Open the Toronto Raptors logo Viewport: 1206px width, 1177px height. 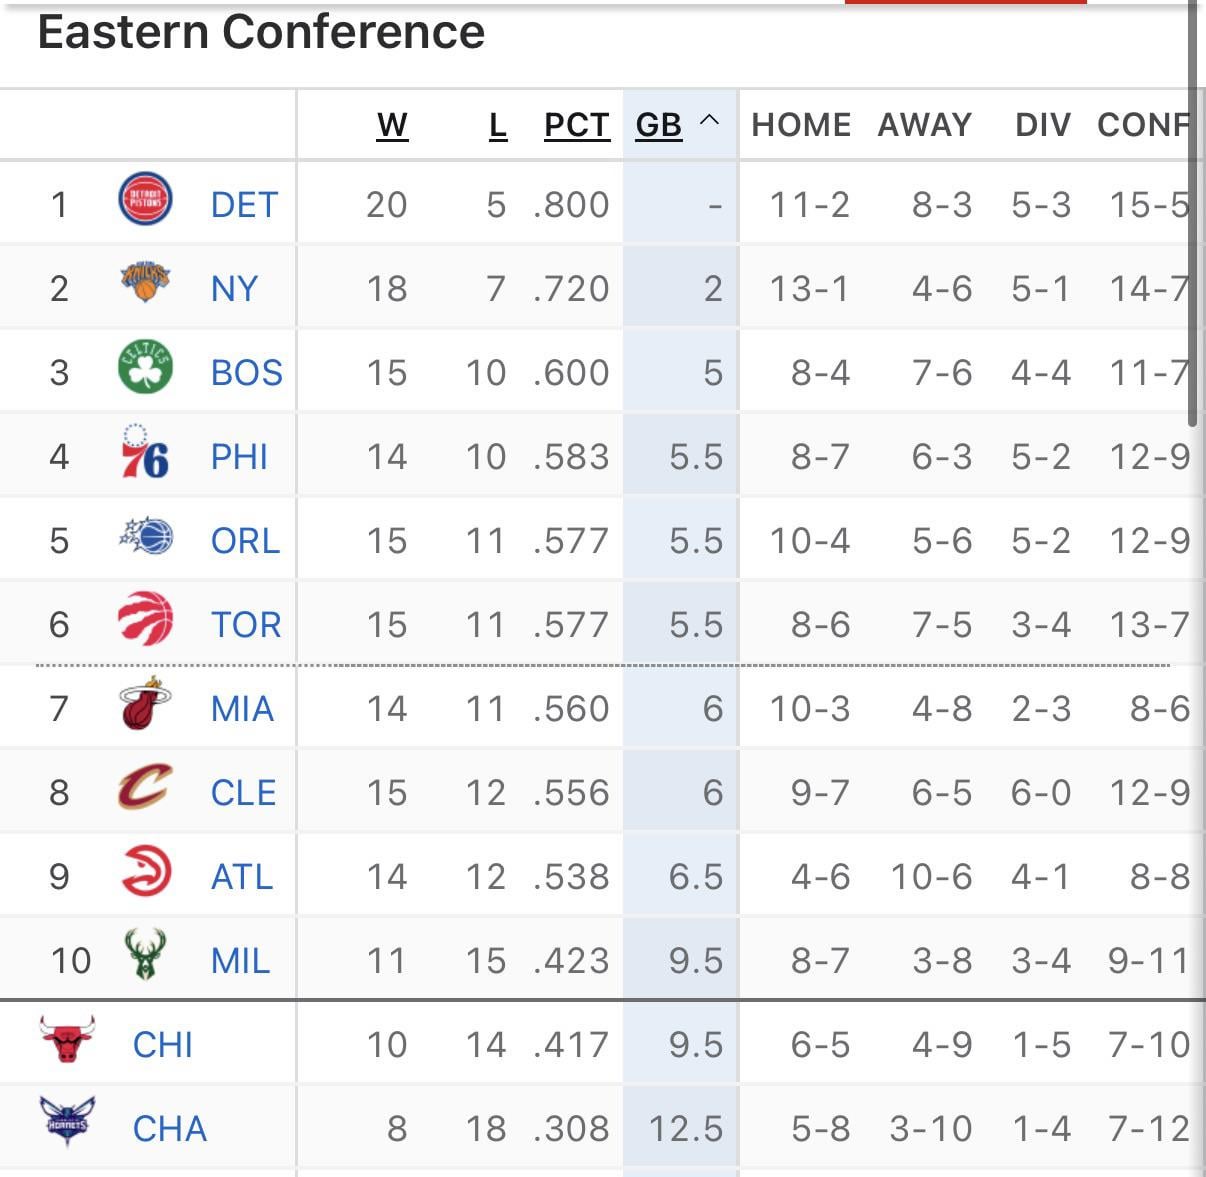click(x=145, y=619)
